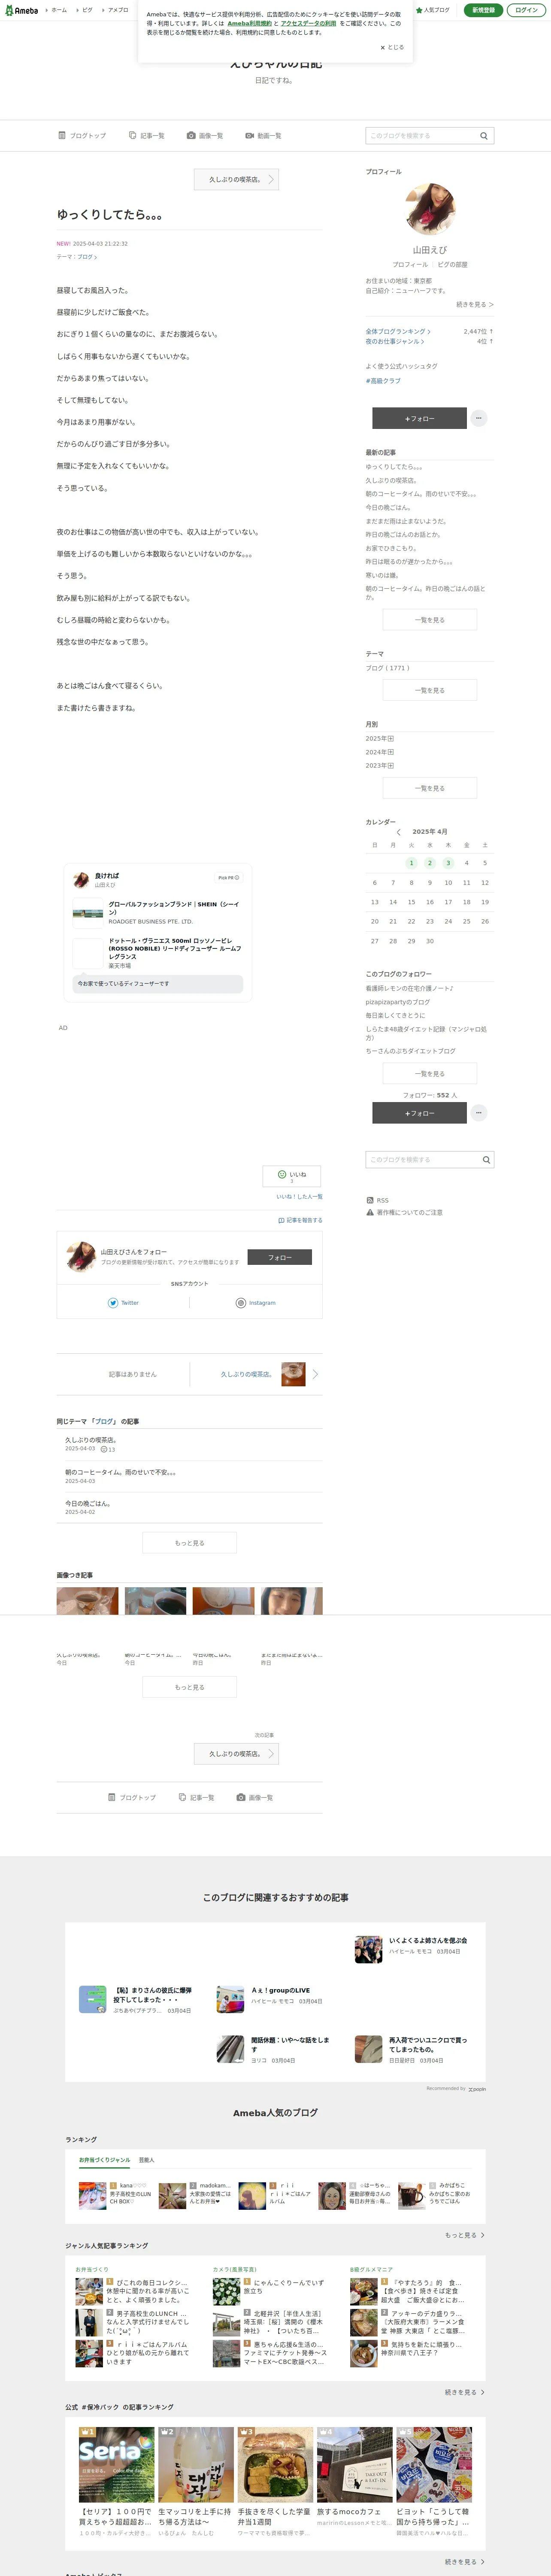
Task: Click もっと見る under 同じテーマの記事
Action: [190, 1543]
